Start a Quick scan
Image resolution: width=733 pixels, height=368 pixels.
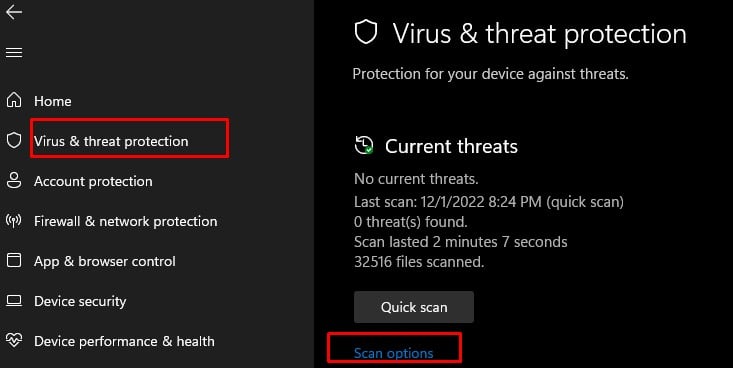tap(414, 307)
